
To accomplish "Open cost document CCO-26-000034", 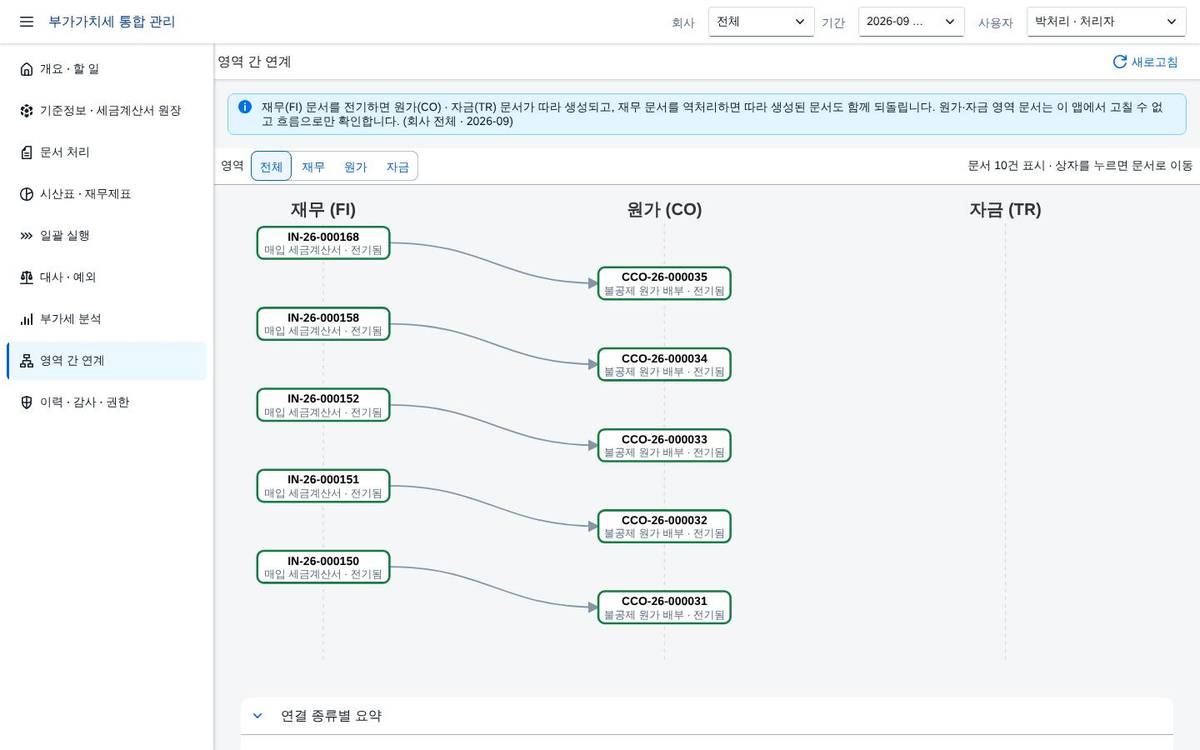I will (664, 364).
